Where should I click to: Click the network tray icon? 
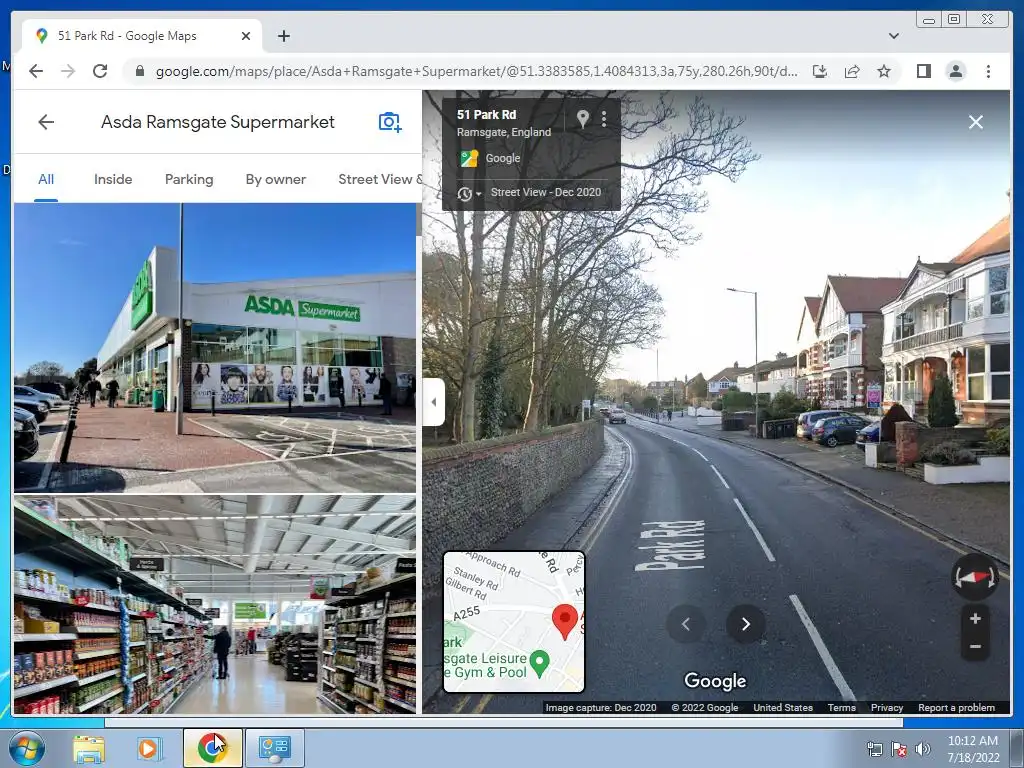point(874,750)
